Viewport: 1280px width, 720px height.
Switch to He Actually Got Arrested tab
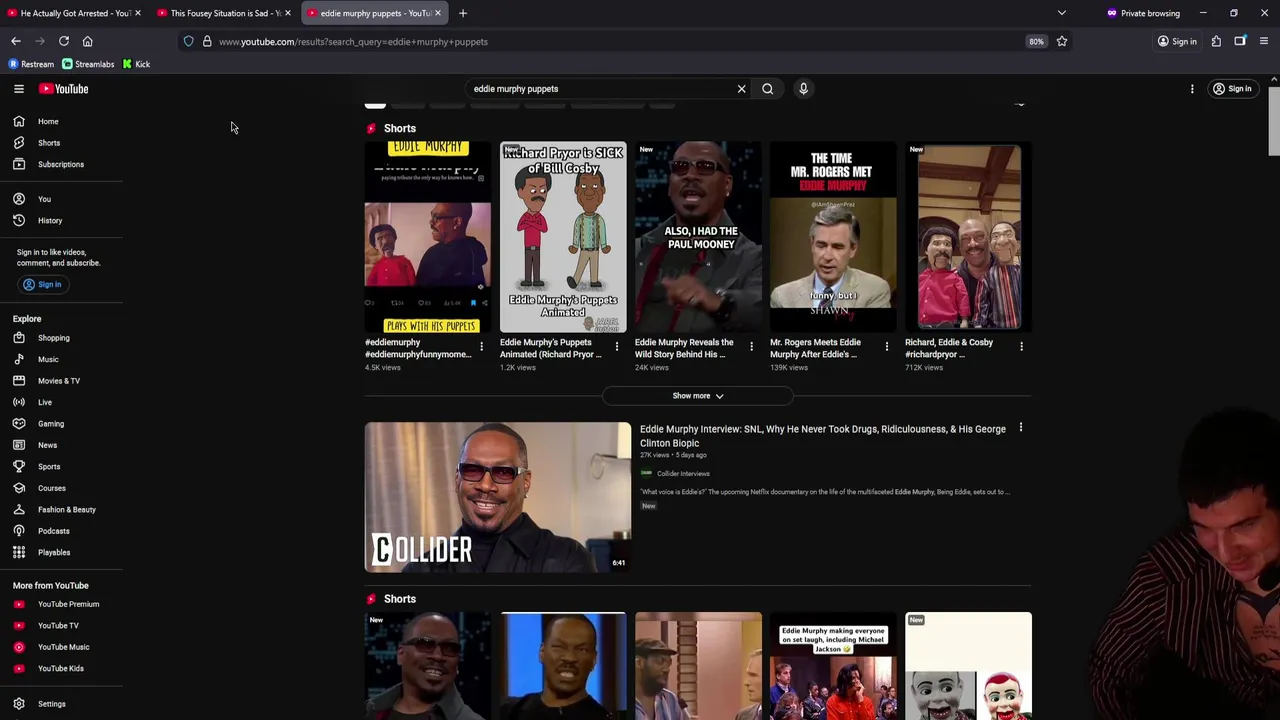coord(75,13)
